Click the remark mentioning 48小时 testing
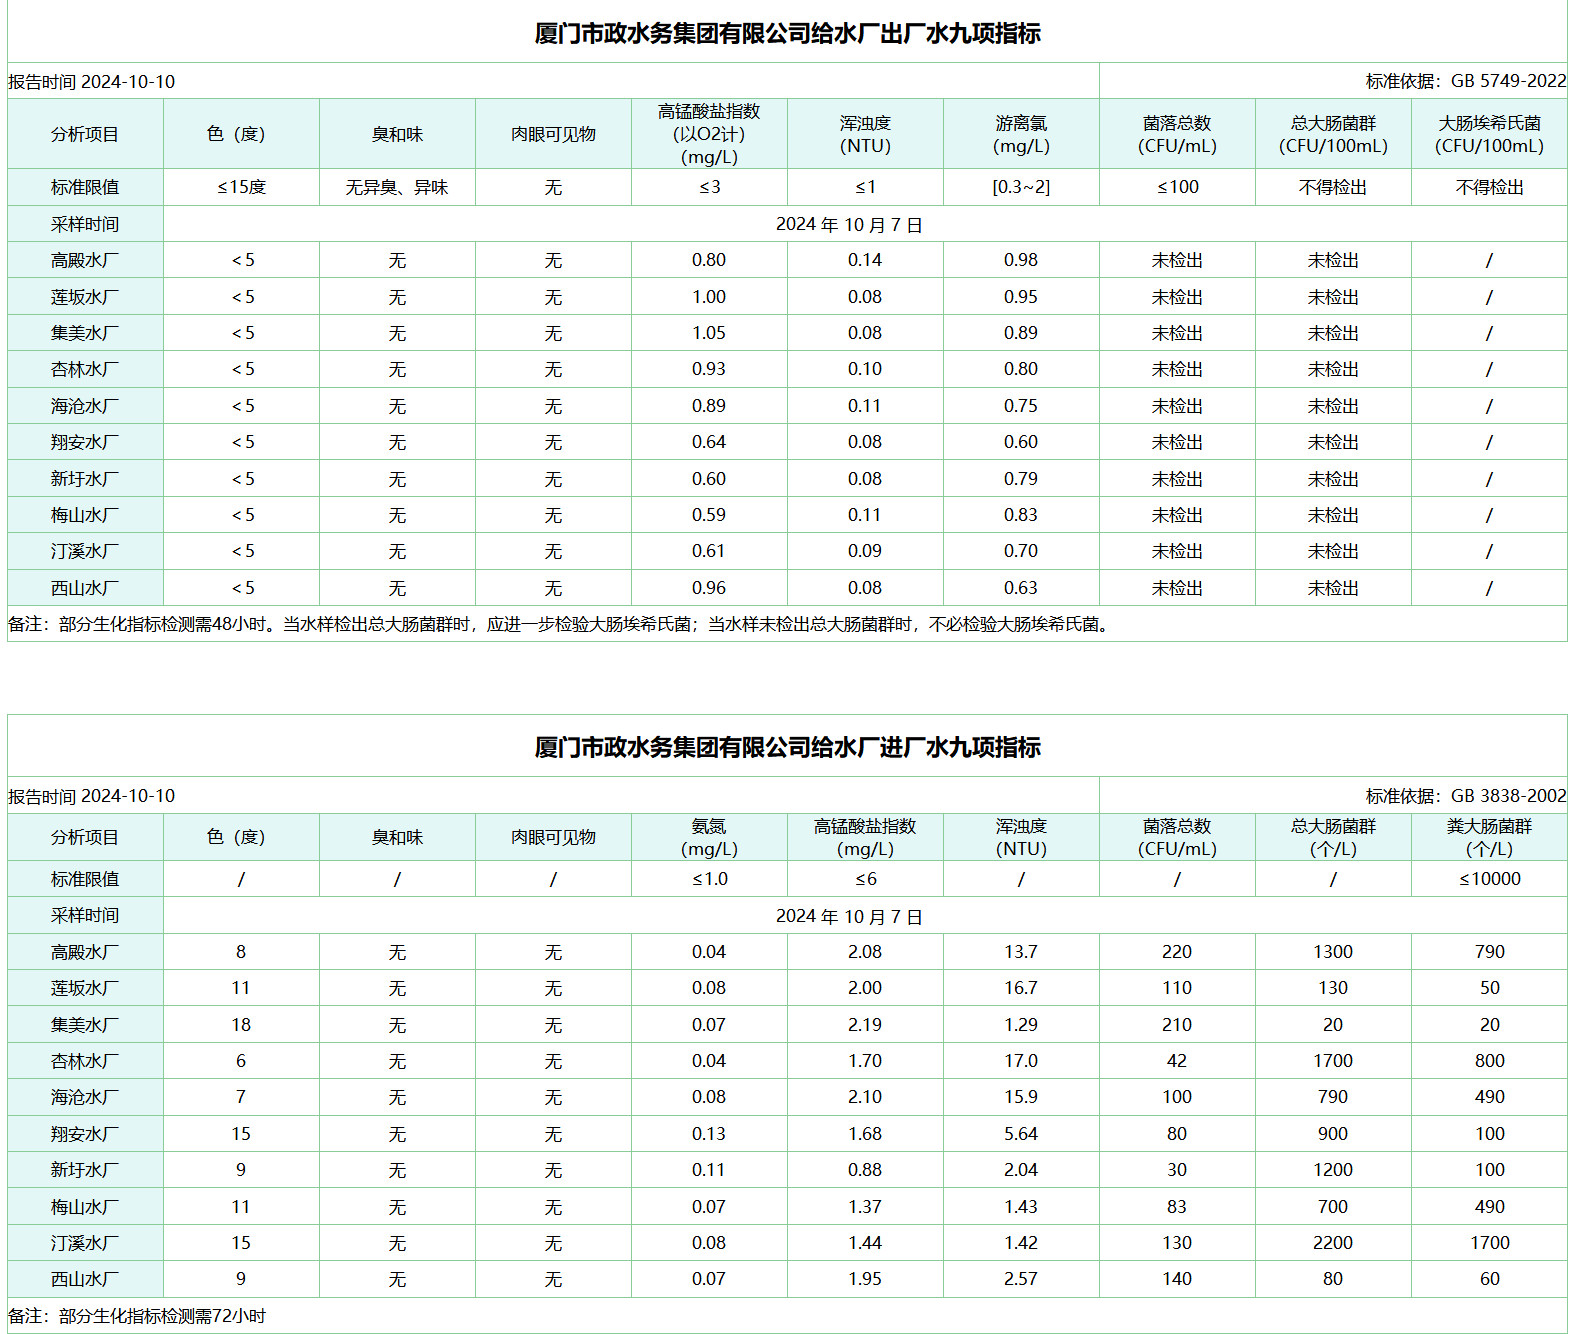 (x=560, y=624)
